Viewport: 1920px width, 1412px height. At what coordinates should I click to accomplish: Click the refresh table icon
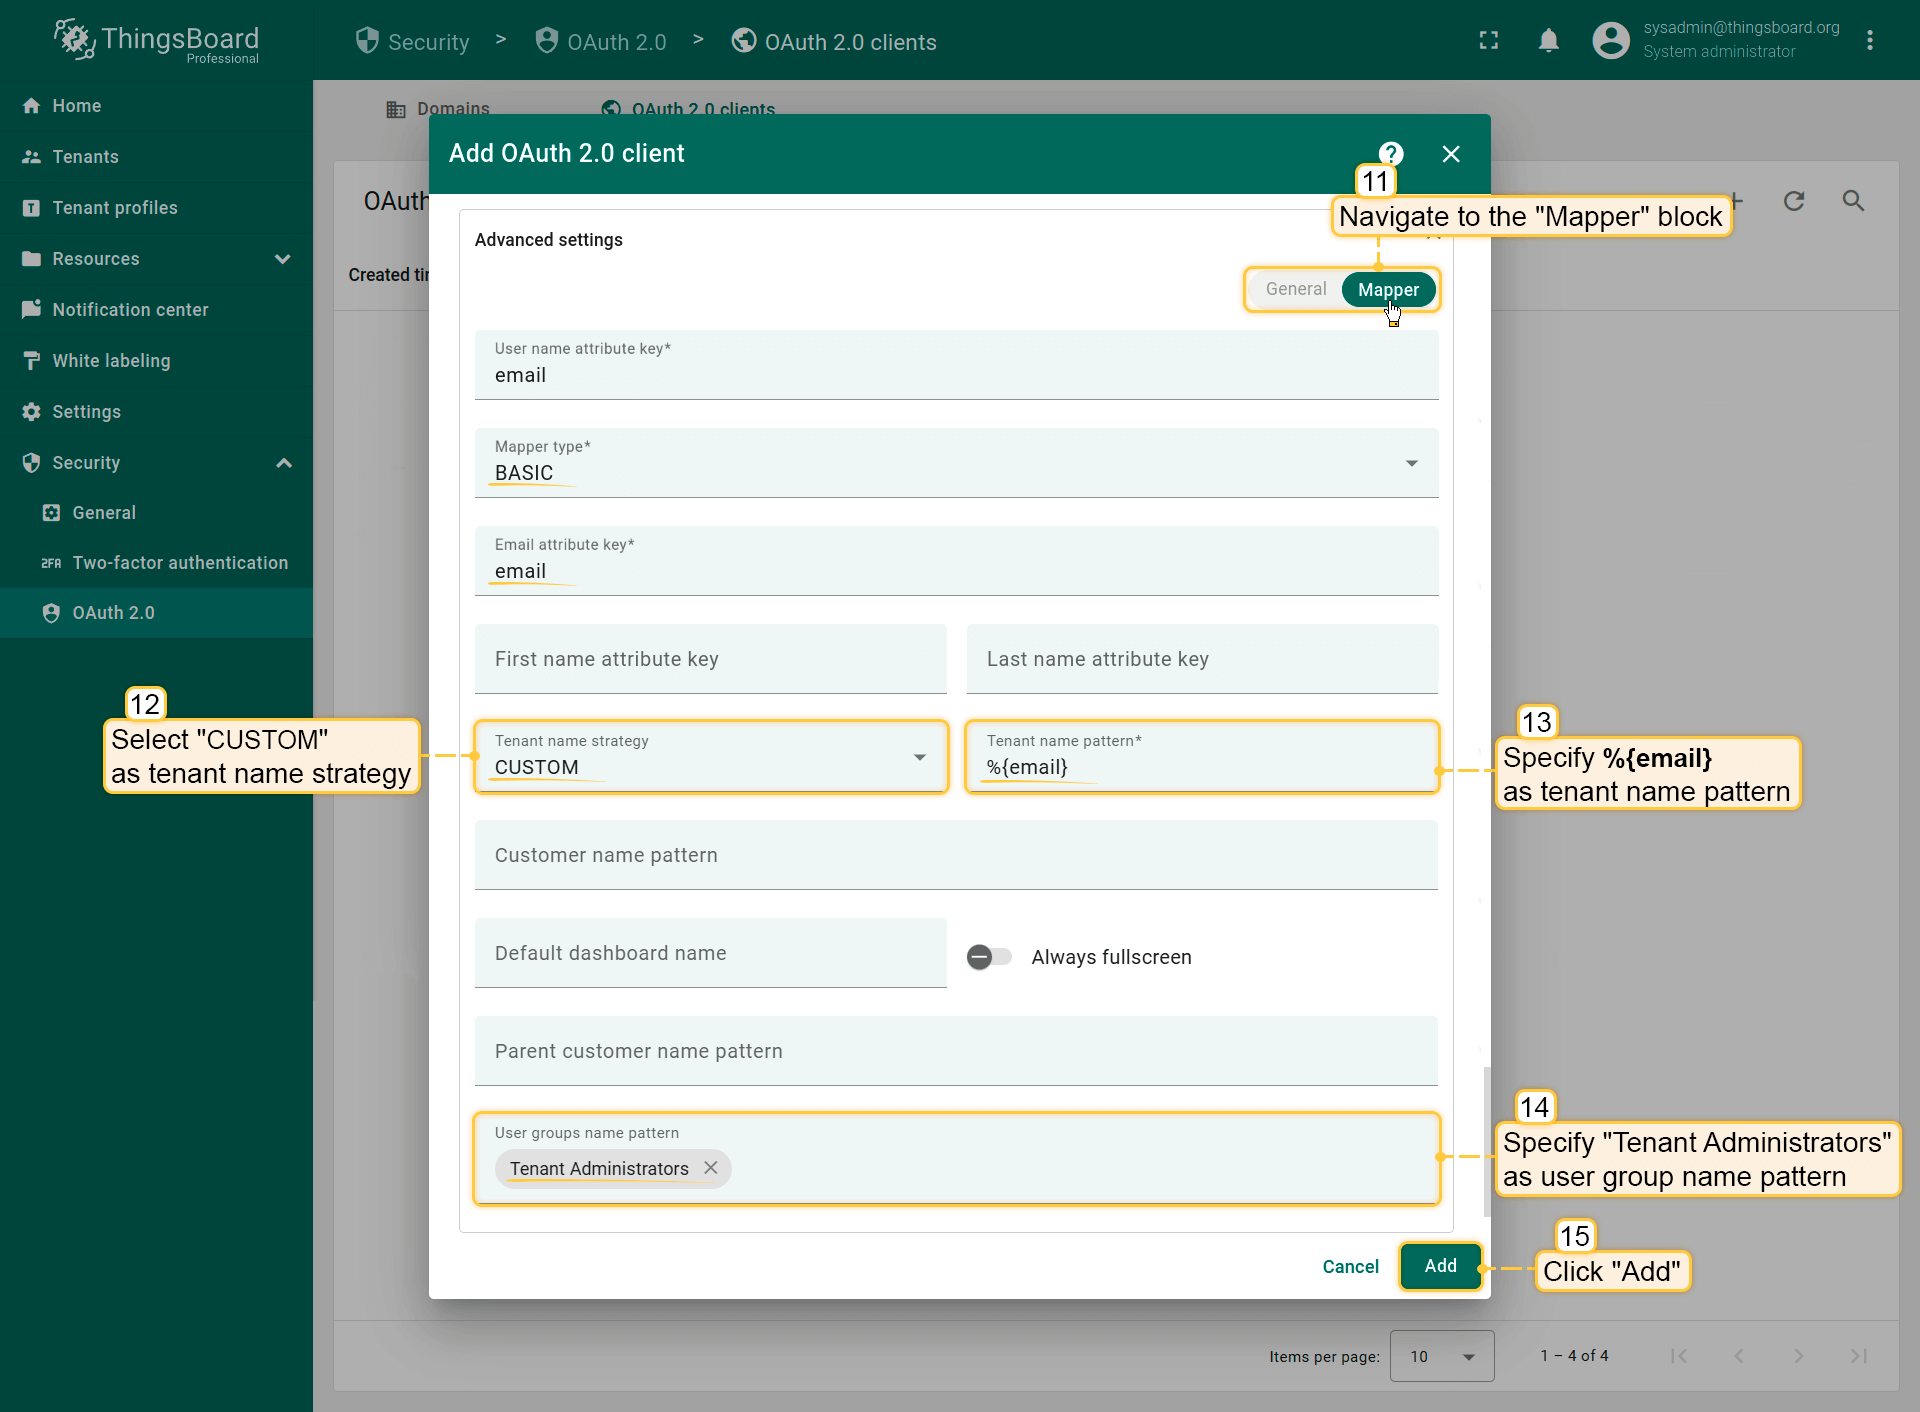point(1794,201)
